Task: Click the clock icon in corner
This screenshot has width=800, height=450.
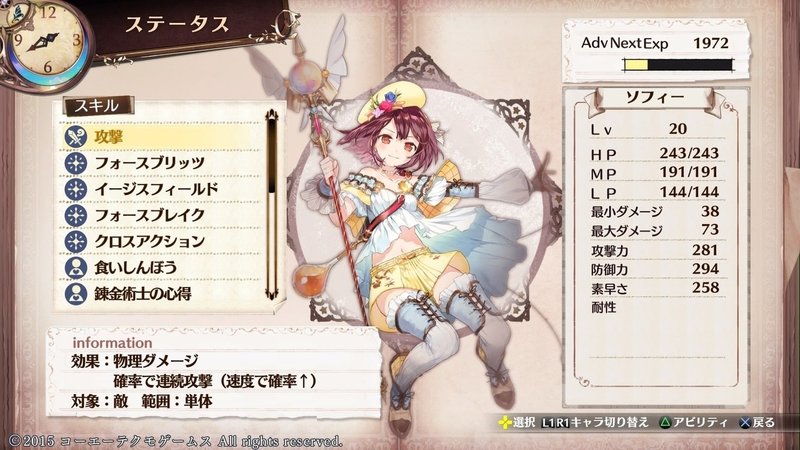Action: coord(46,42)
